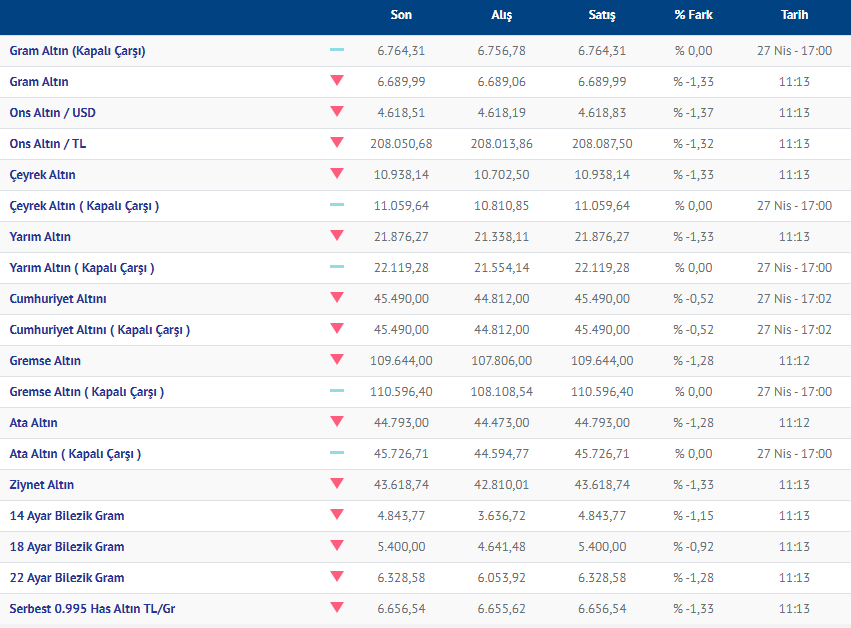Sort by the Son column header
This screenshot has width=851, height=628.
tap(401, 16)
